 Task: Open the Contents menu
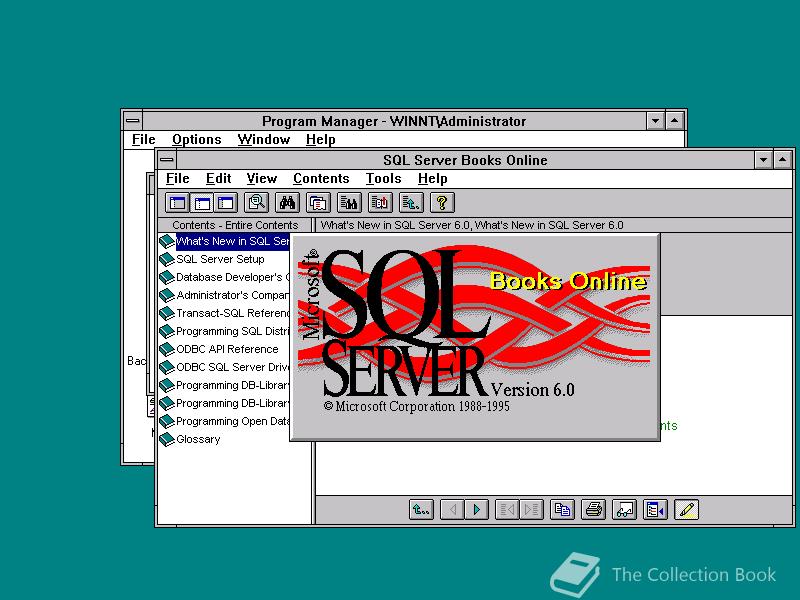321,179
